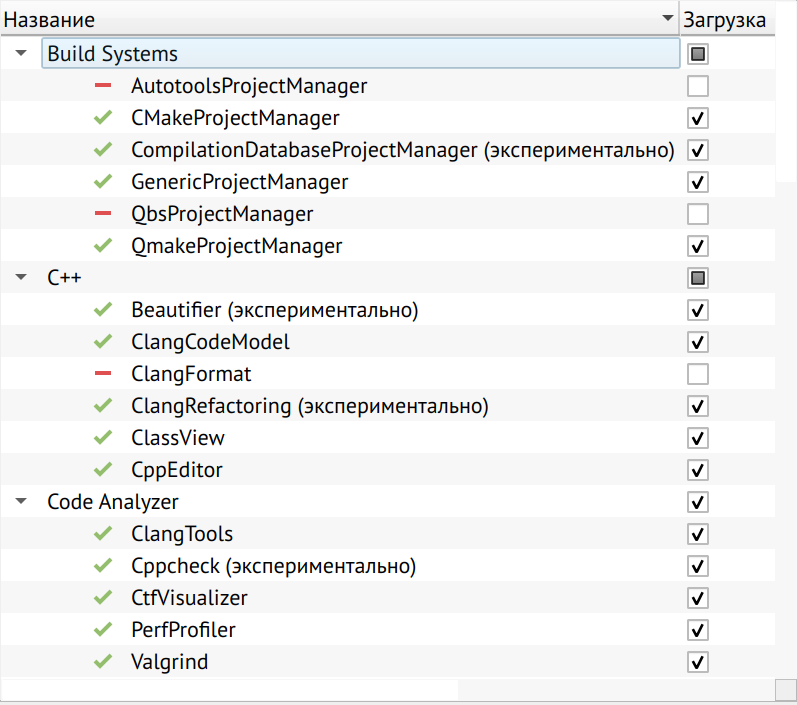
Task: Uncheck the PerfProfiler load checkbox
Action: click(x=698, y=630)
